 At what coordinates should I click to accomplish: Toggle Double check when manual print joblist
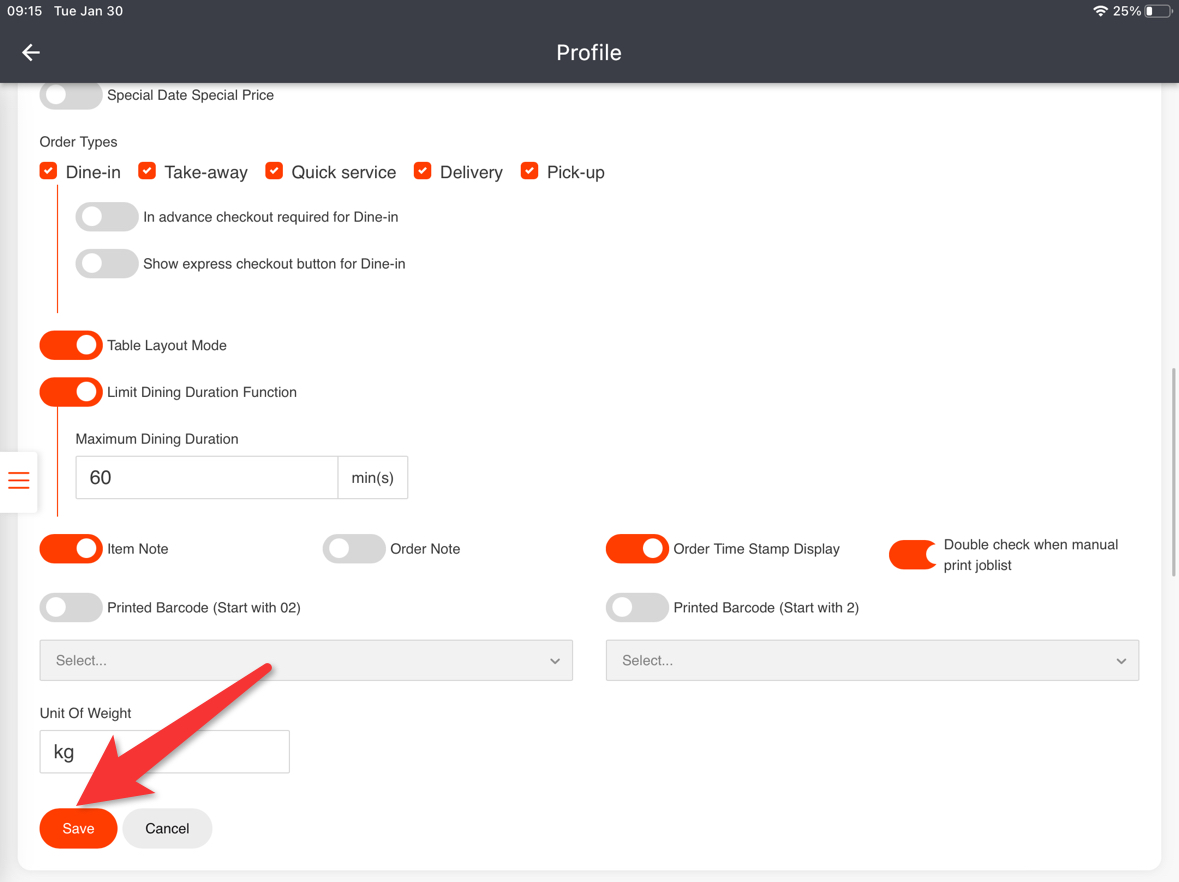pyautogui.click(x=913, y=555)
